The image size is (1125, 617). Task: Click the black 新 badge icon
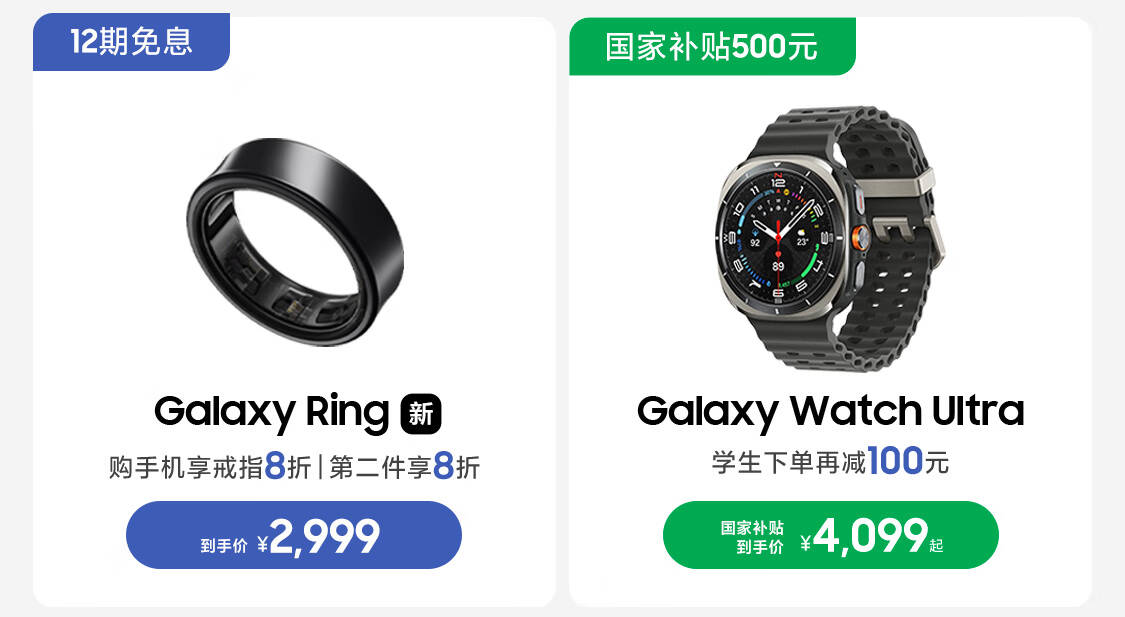pyautogui.click(x=420, y=414)
